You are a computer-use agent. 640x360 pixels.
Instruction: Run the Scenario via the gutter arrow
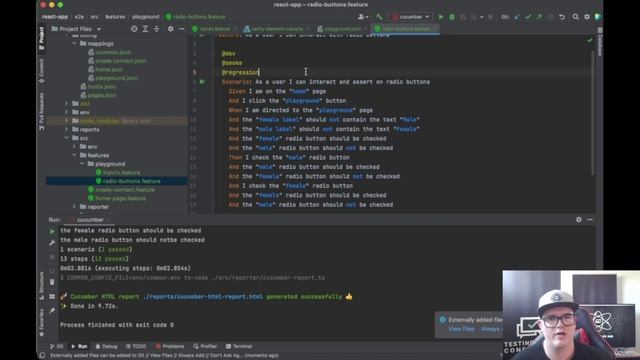(x=202, y=82)
